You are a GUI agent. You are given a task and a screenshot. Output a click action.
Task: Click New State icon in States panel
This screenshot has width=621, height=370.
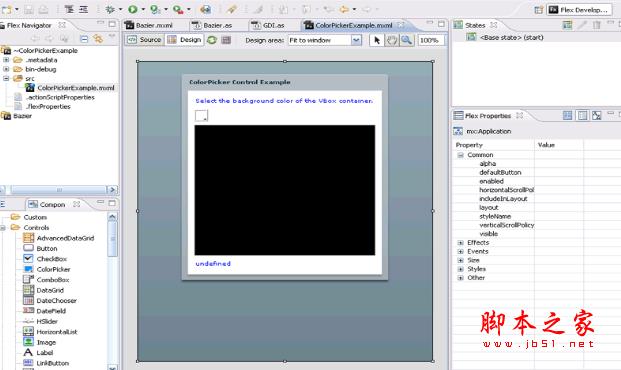(x=568, y=25)
